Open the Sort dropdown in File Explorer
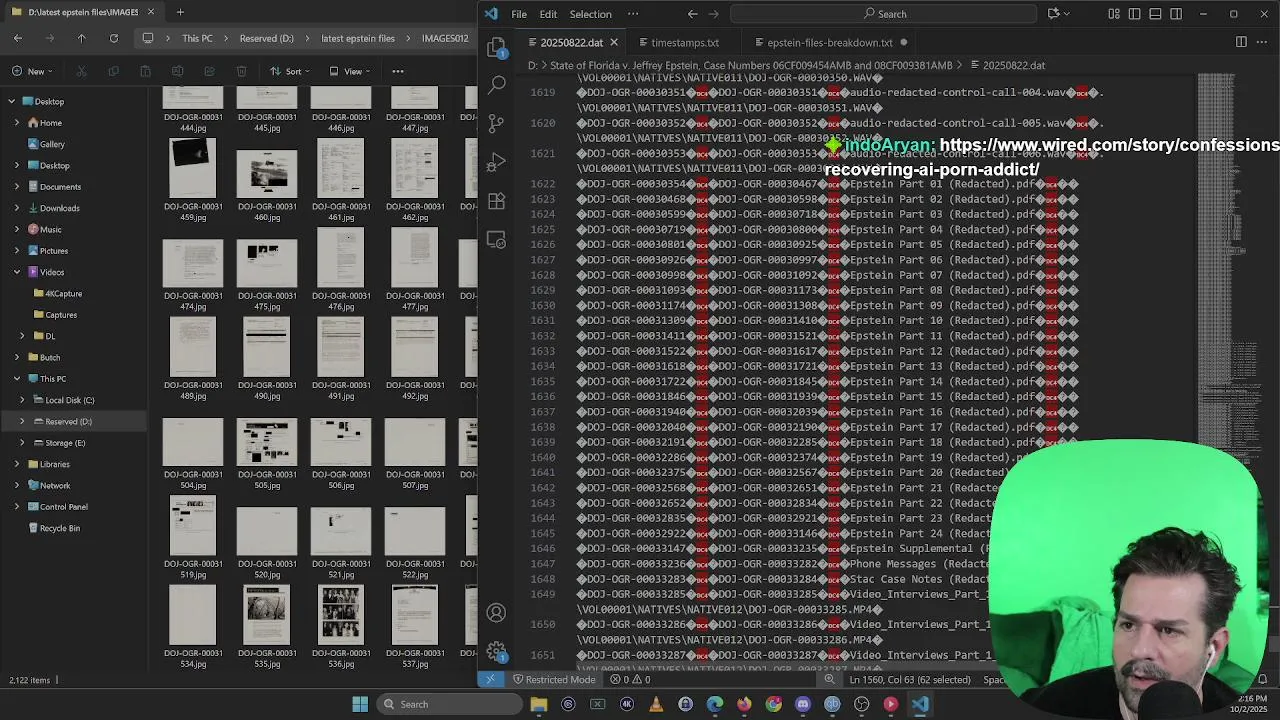The width and height of the screenshot is (1280, 720). point(291,71)
